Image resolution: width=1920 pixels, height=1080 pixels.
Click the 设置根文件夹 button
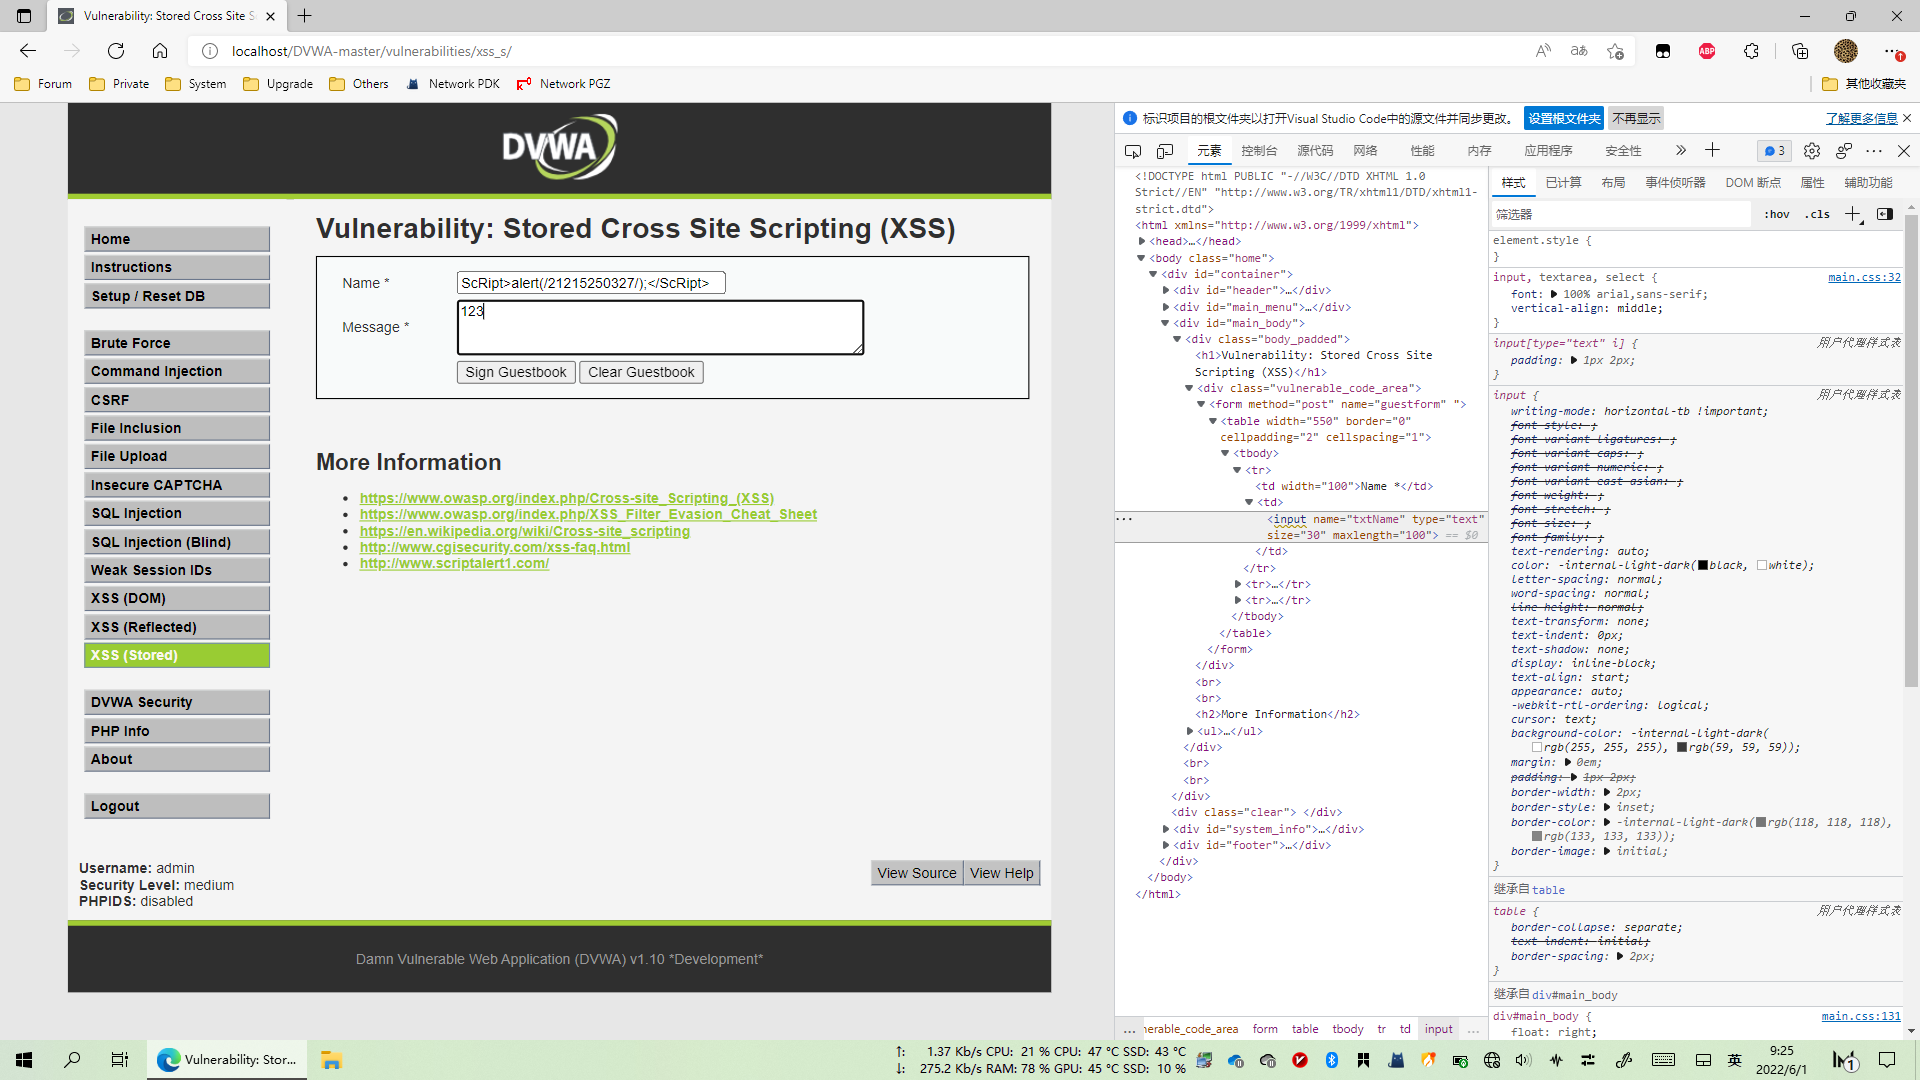tap(1564, 118)
